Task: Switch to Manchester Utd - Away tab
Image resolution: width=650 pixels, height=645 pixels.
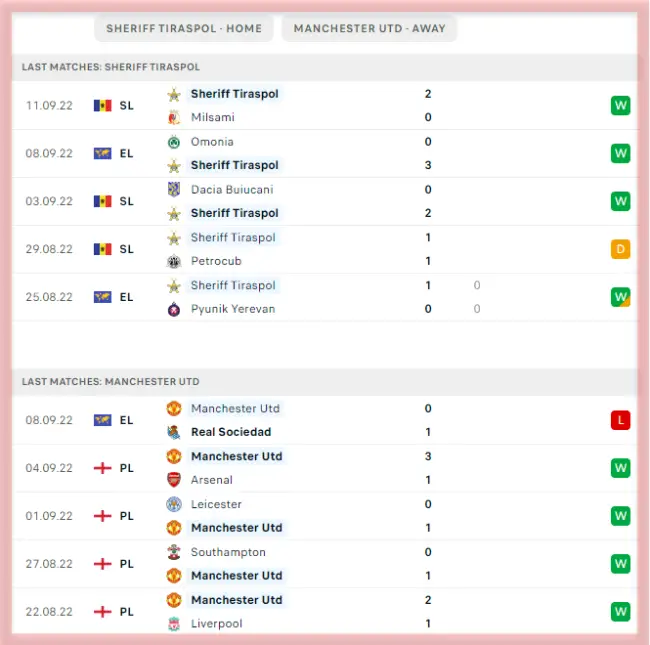Action: click(369, 28)
